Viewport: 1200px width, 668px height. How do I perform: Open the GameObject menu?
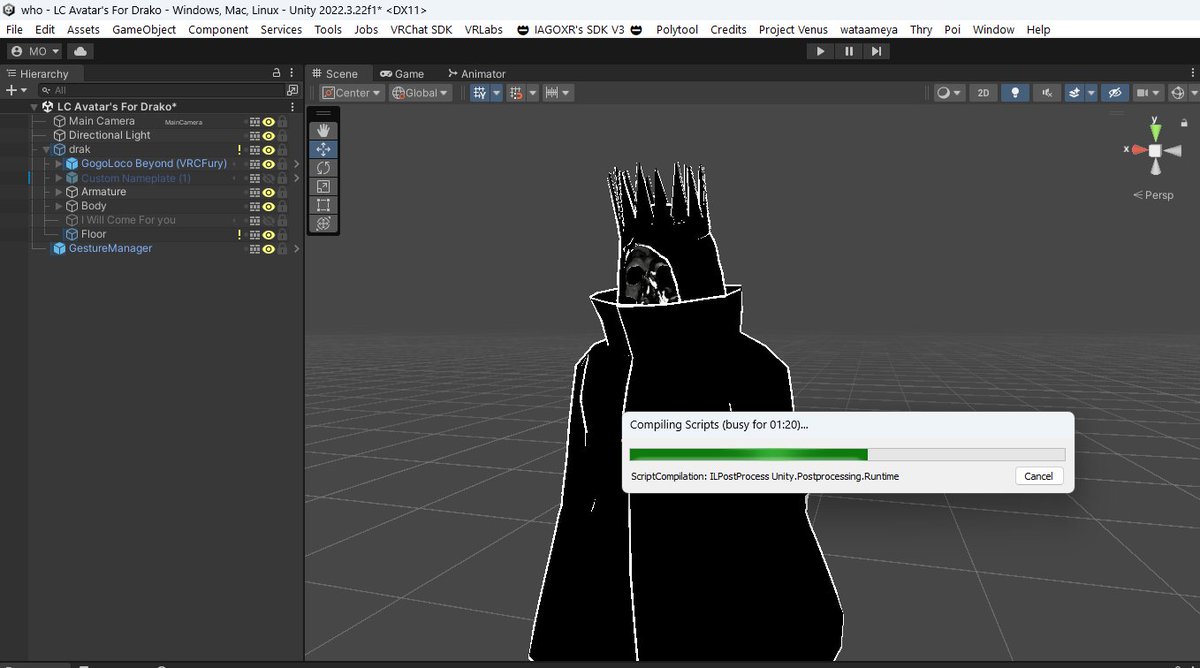click(144, 29)
